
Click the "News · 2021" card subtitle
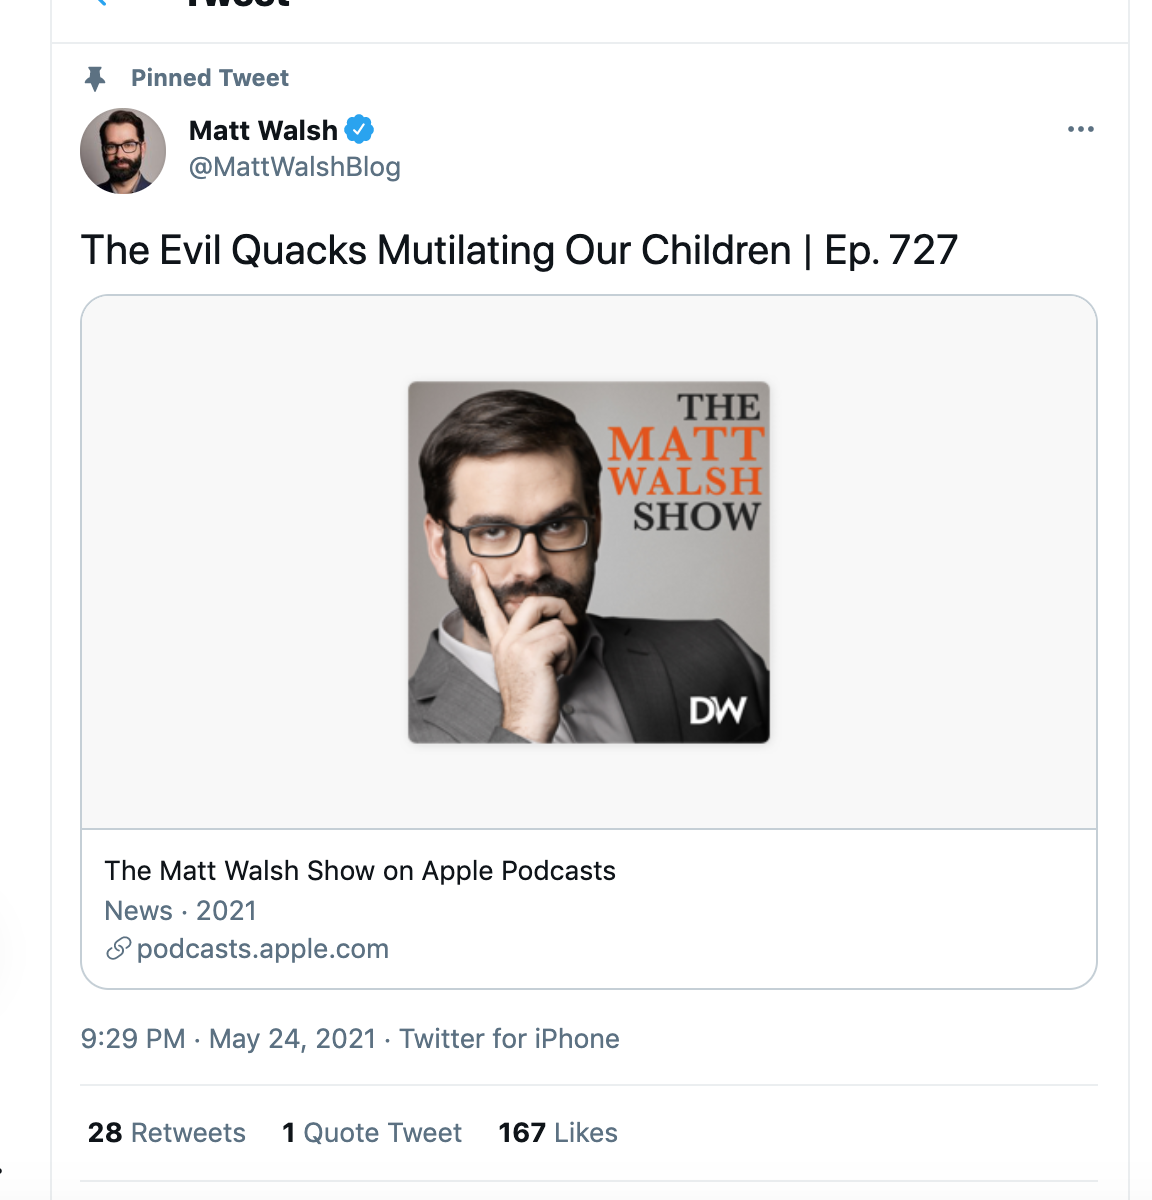coord(181,911)
